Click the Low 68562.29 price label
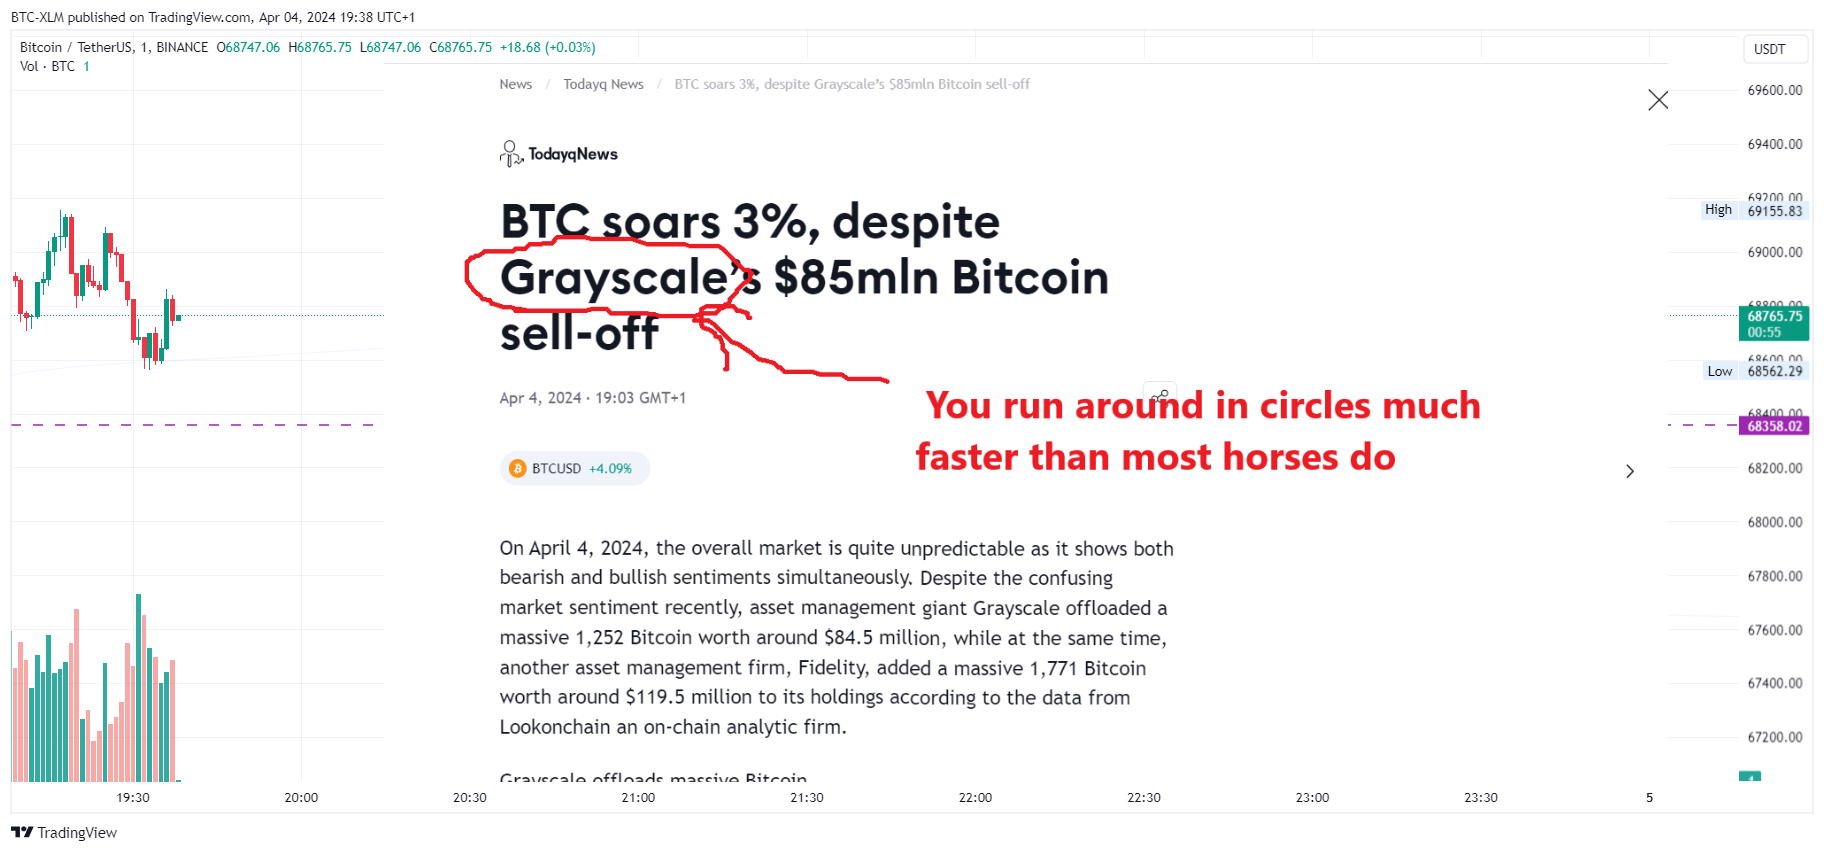 [x=1755, y=371]
